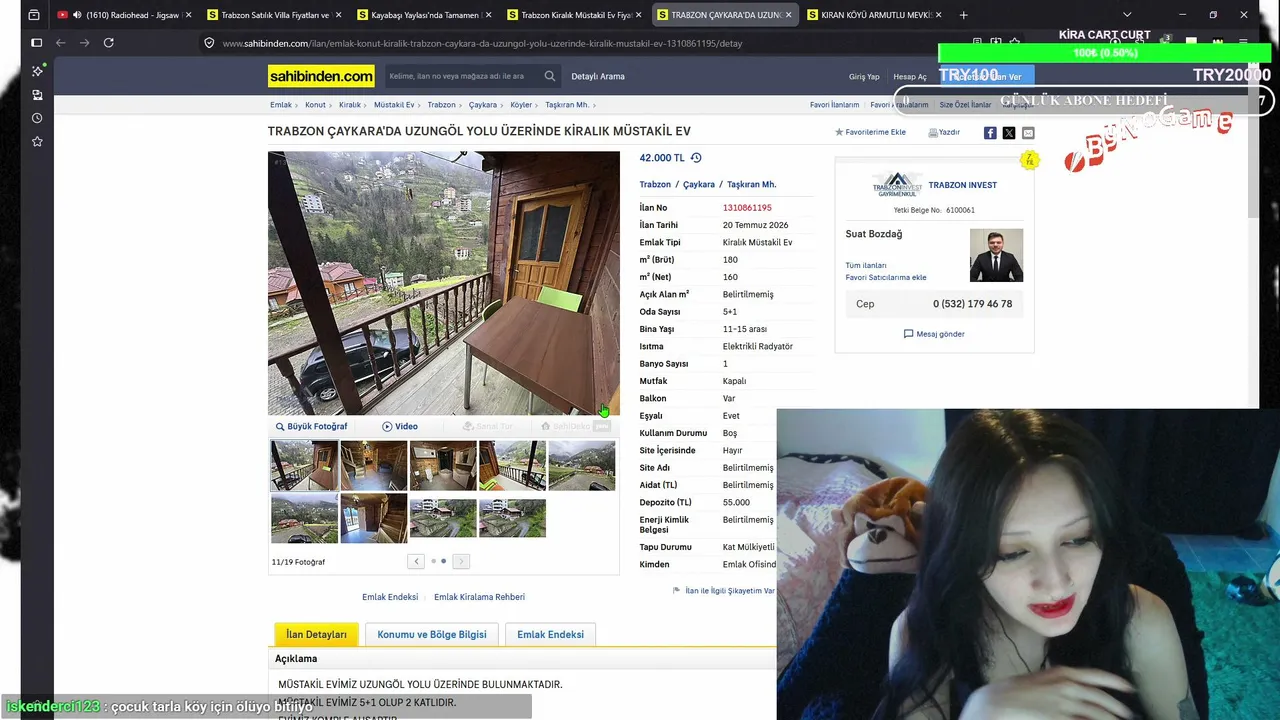Open Favori İlanlarım link
The width and height of the screenshot is (1280, 720).
click(x=834, y=105)
